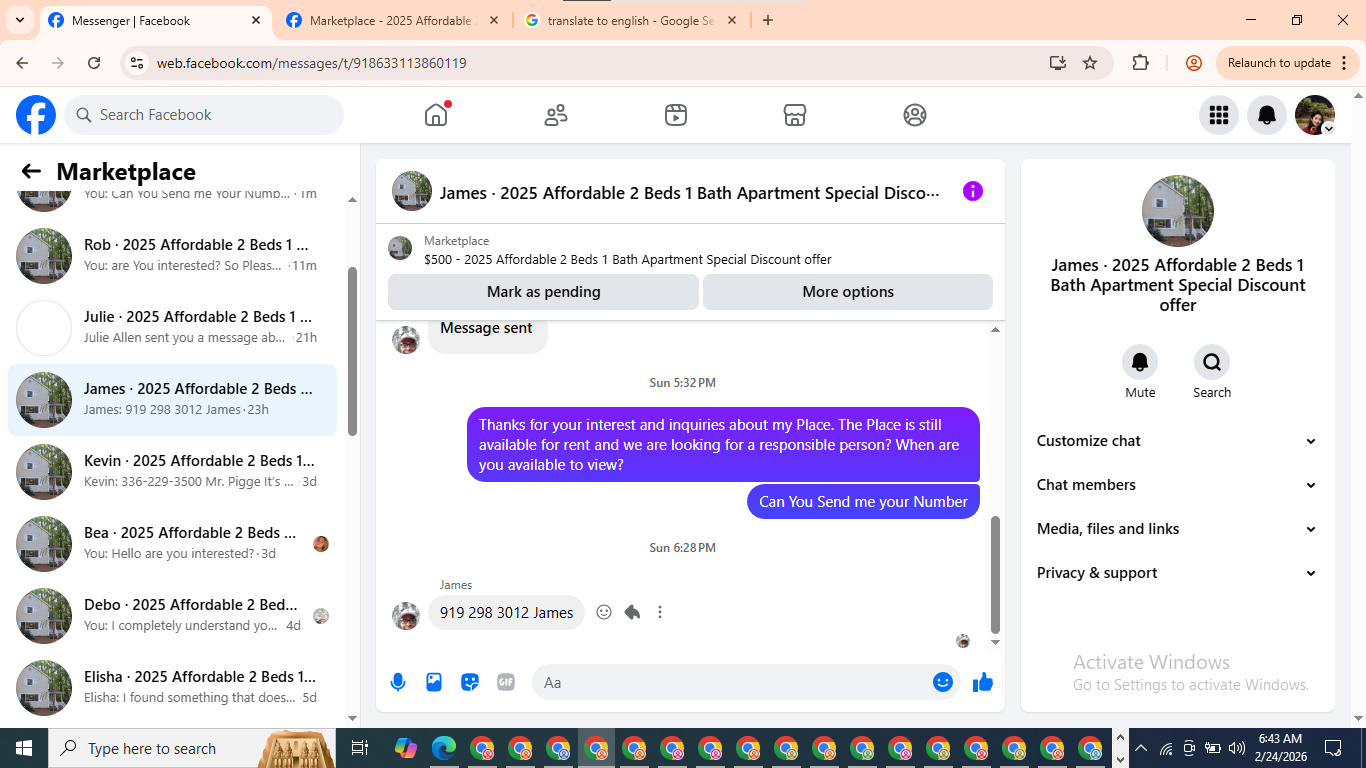Open the account profile picture menu
The width and height of the screenshot is (1366, 768).
click(1315, 115)
